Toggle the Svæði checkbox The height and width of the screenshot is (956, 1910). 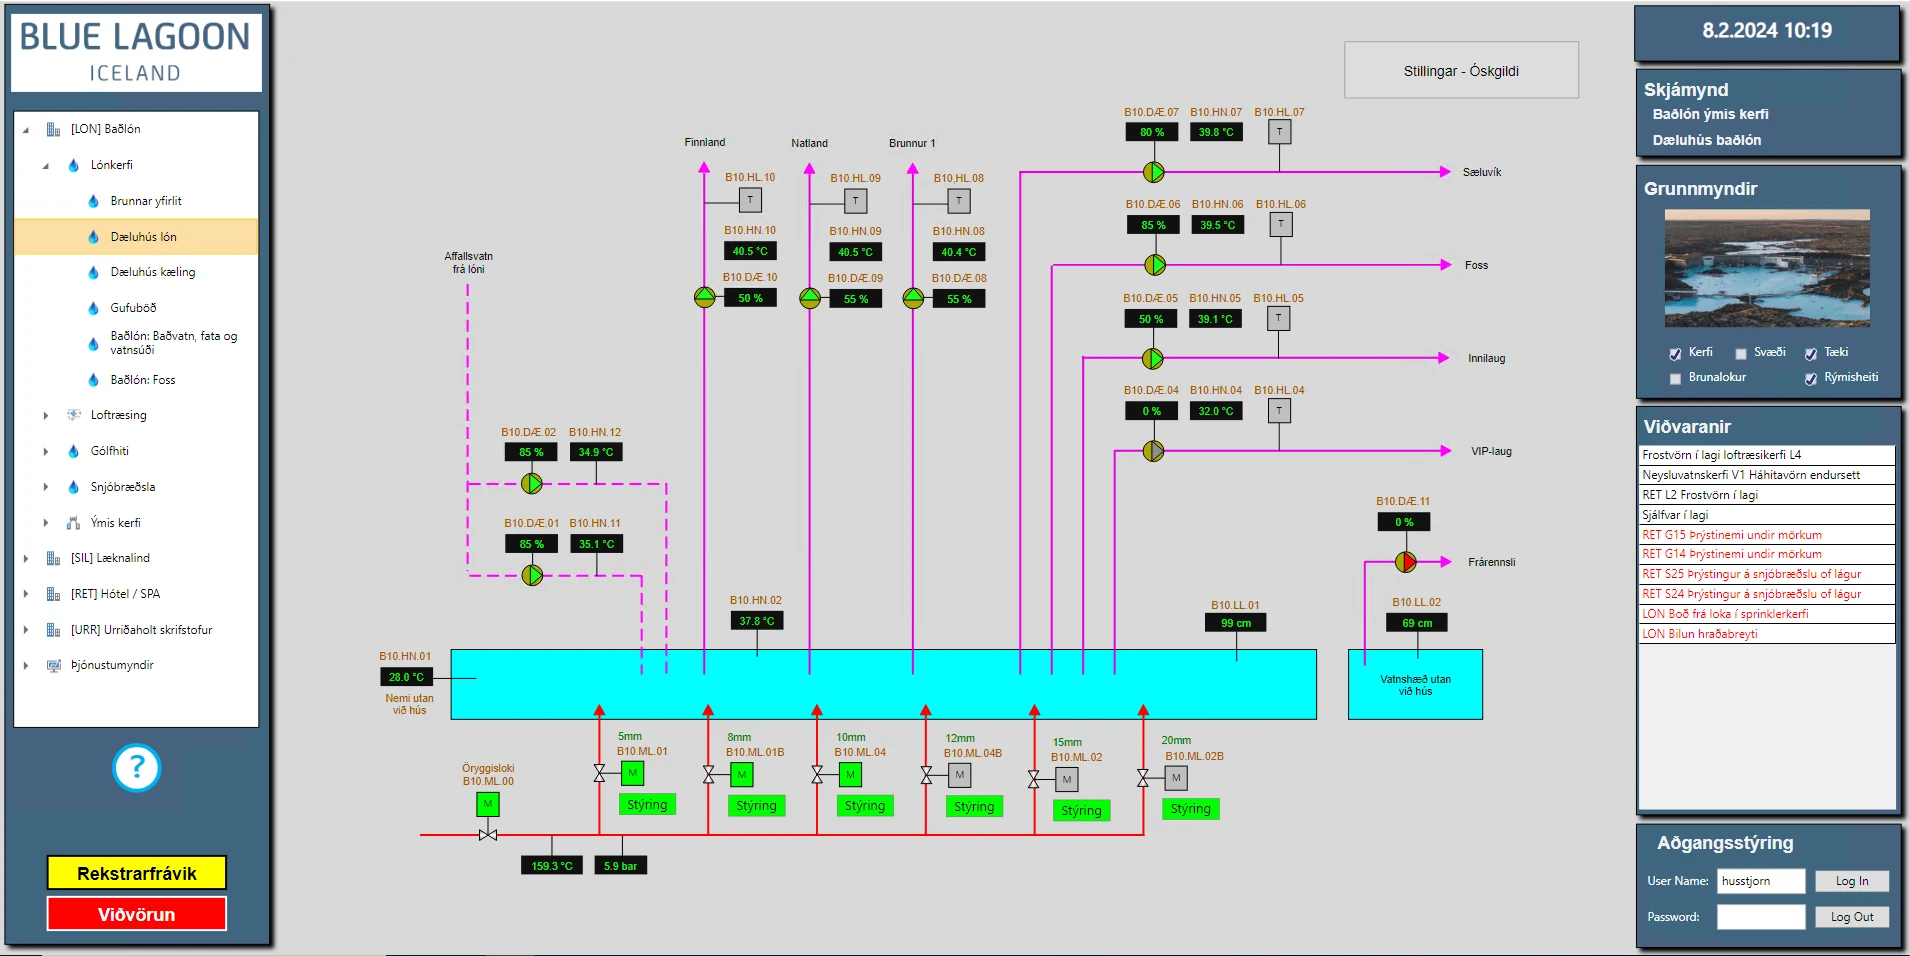[x=1740, y=353]
